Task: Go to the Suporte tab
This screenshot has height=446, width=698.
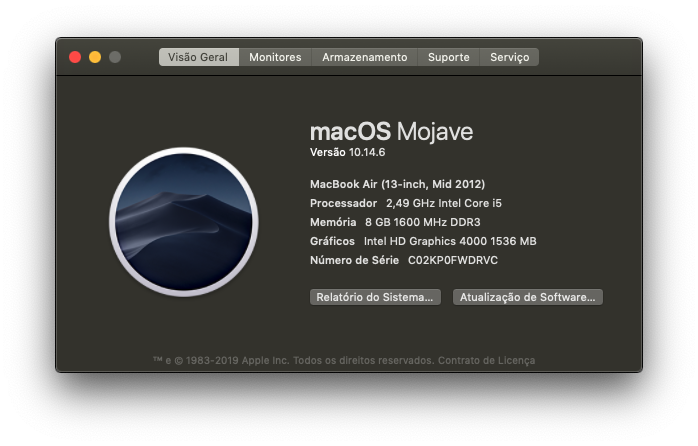Action: [449, 57]
